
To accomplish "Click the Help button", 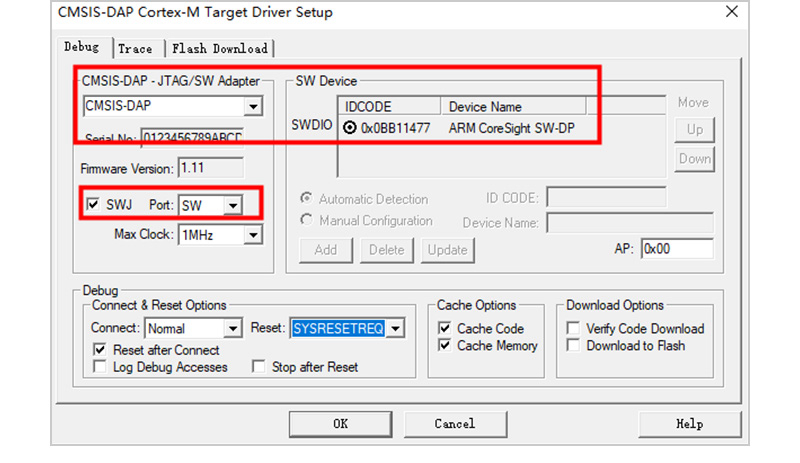I will coord(689,423).
